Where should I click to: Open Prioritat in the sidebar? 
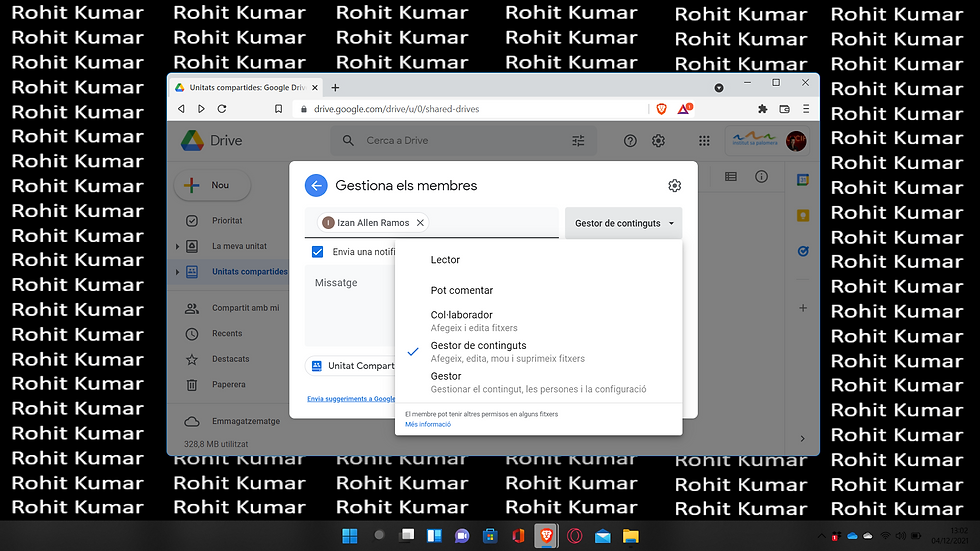(x=227, y=221)
